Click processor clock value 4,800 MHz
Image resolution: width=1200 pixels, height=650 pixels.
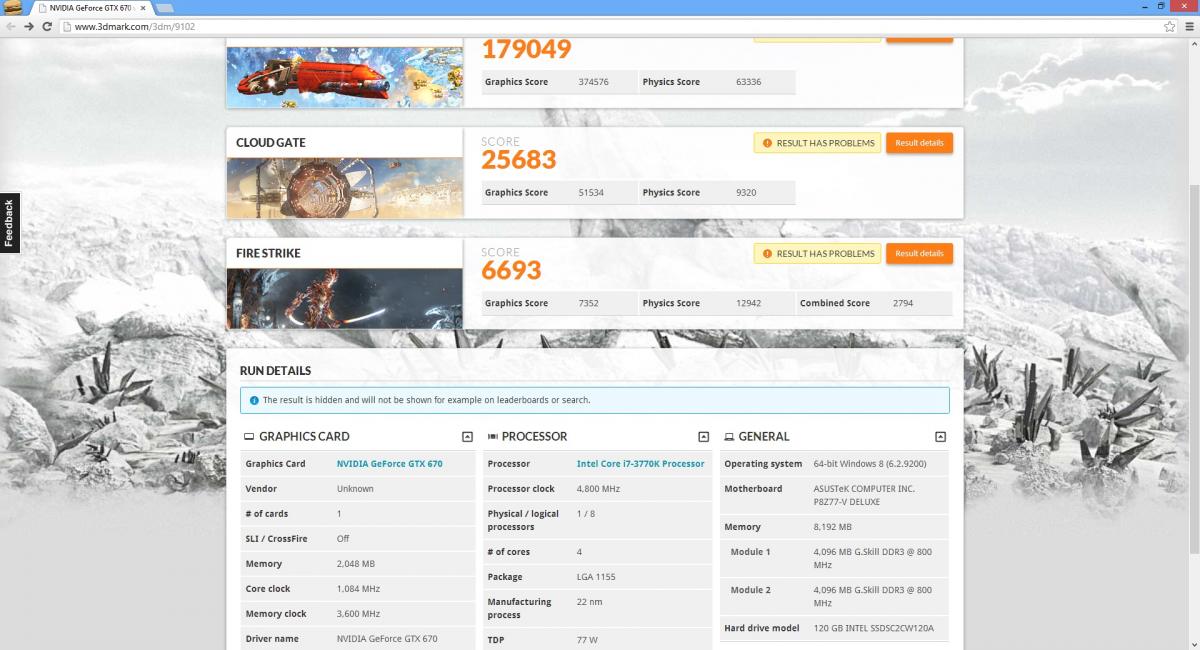598,489
